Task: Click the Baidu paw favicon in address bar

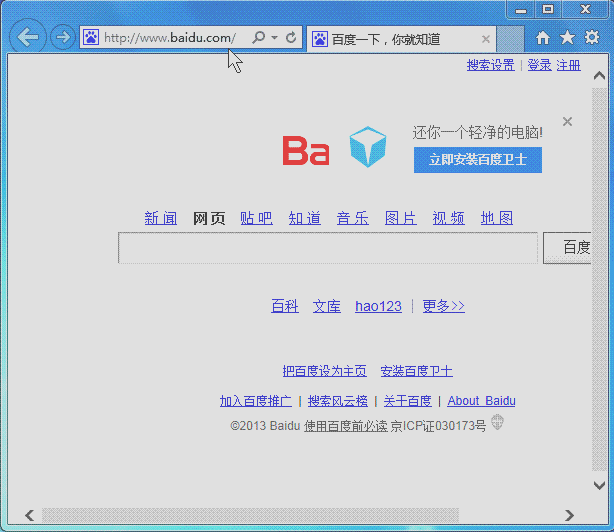Action: point(90,38)
